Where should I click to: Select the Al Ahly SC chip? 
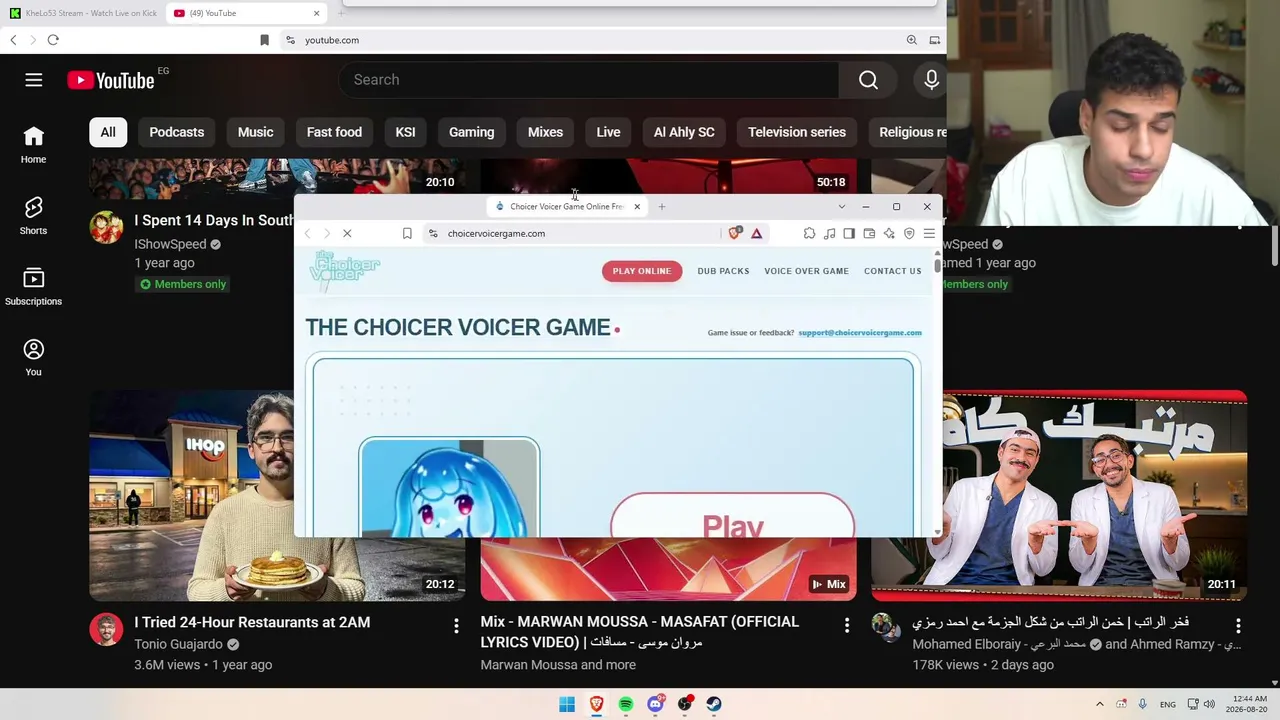tap(684, 132)
